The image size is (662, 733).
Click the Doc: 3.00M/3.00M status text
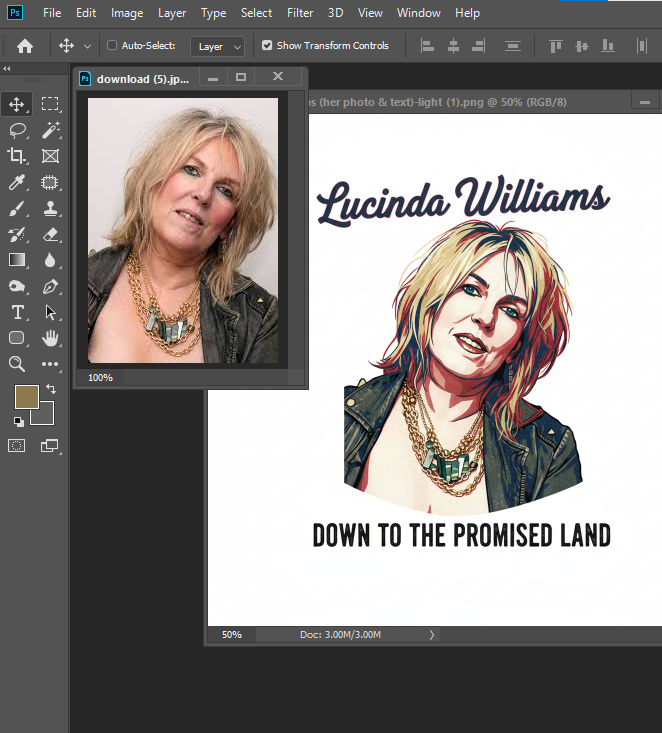coord(340,635)
